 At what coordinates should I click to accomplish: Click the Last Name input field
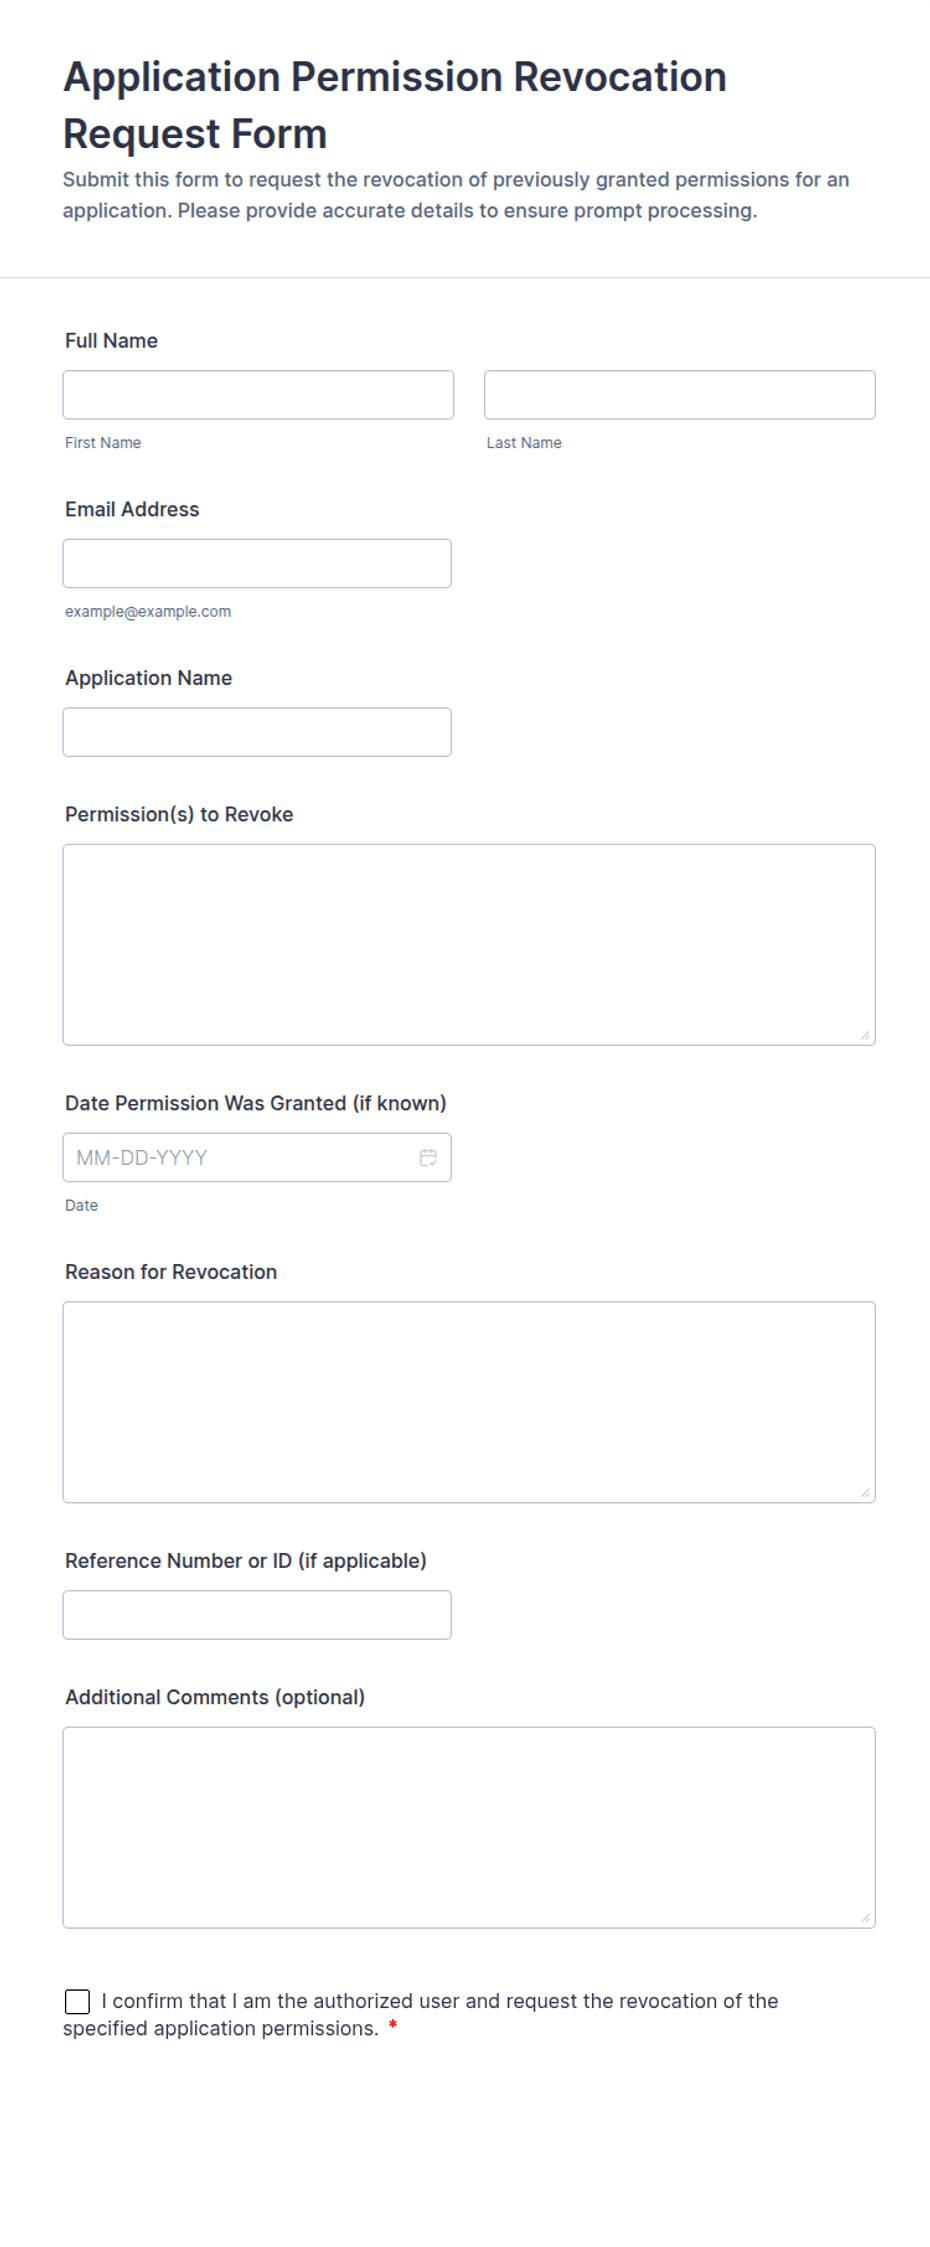tap(680, 395)
